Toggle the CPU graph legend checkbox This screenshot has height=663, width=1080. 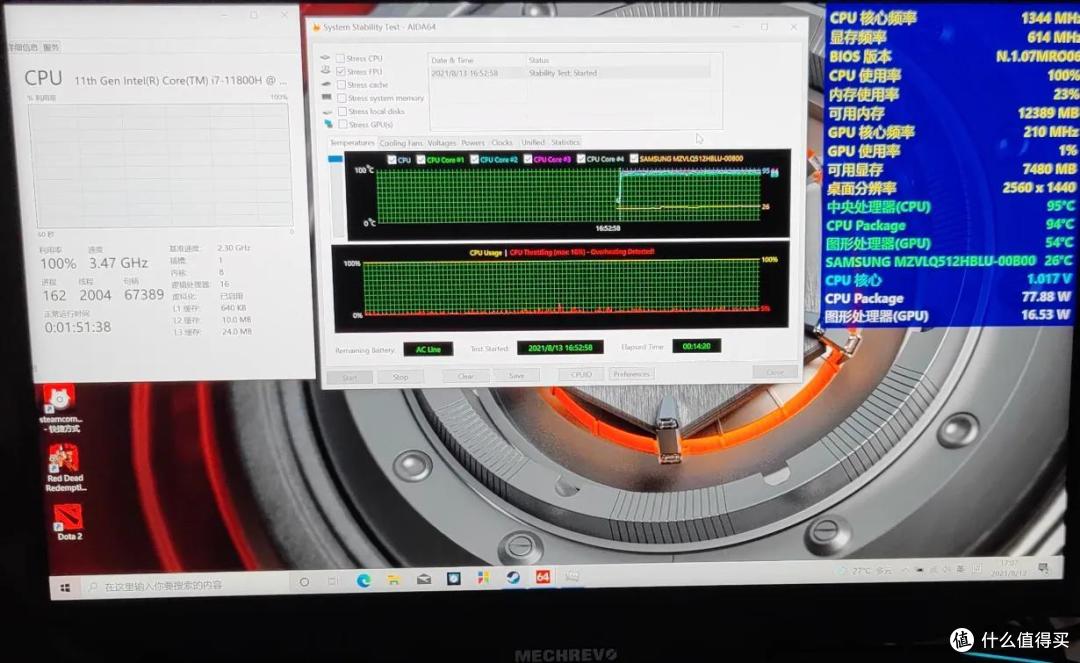click(x=392, y=160)
